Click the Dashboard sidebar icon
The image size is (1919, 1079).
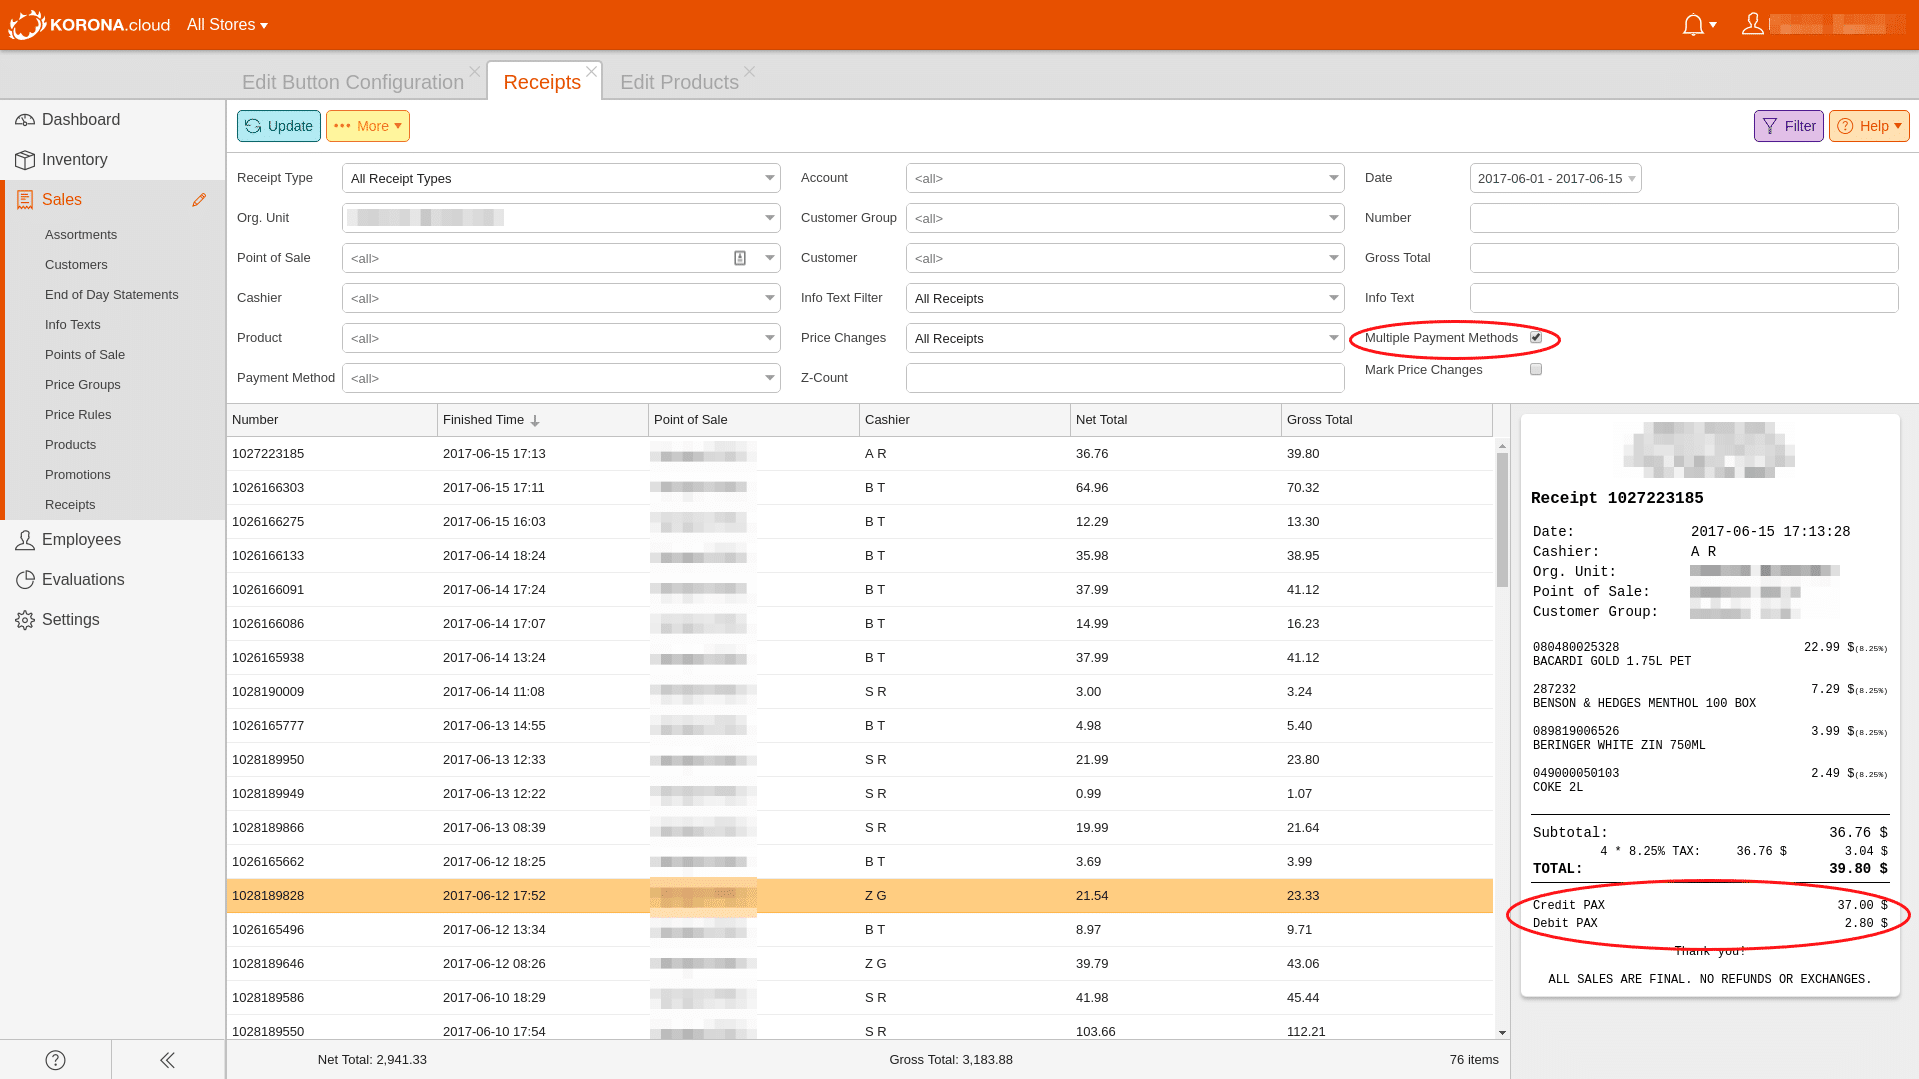coord(25,120)
